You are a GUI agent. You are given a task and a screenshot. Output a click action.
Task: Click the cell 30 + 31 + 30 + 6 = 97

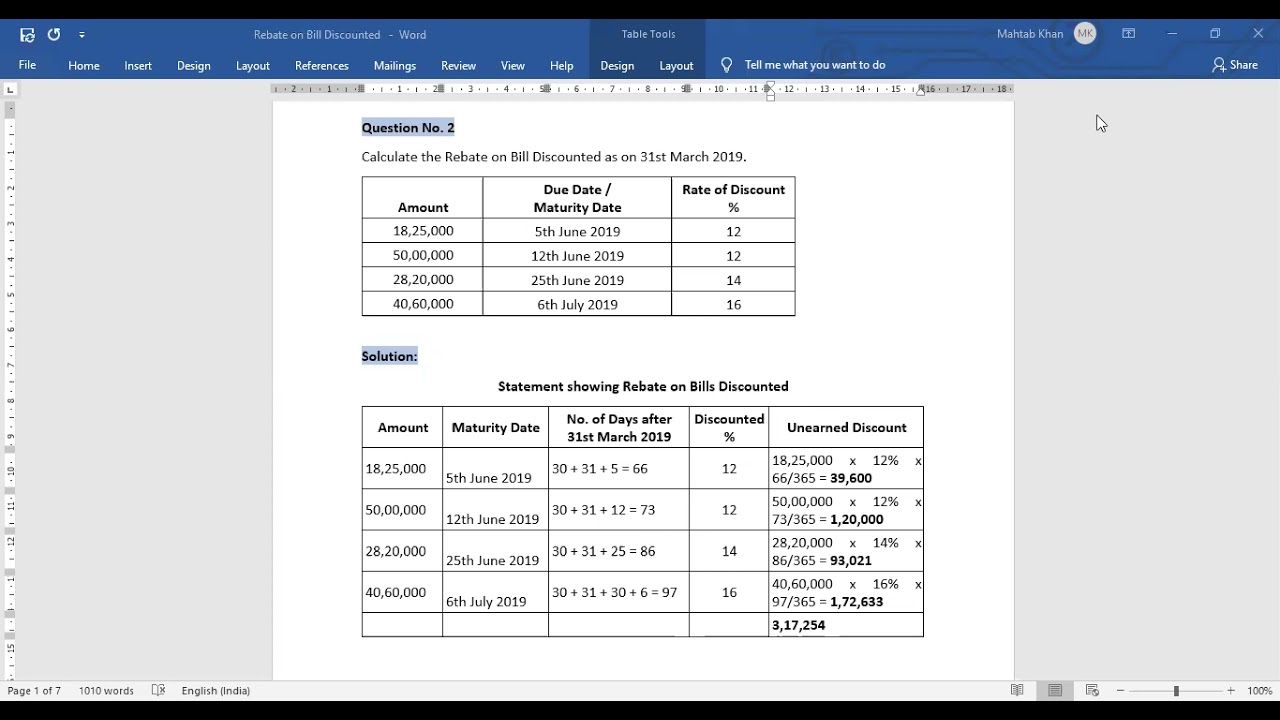point(618,592)
